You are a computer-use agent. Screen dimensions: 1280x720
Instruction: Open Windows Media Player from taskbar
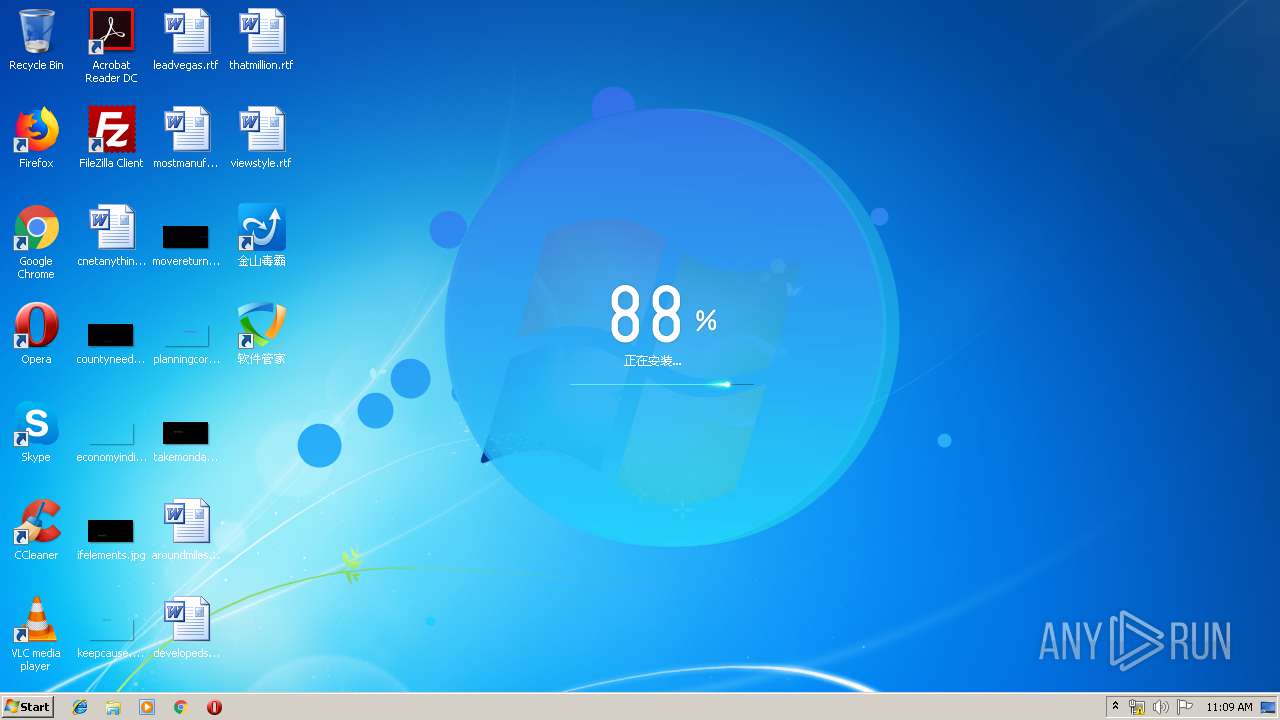[x=147, y=707]
